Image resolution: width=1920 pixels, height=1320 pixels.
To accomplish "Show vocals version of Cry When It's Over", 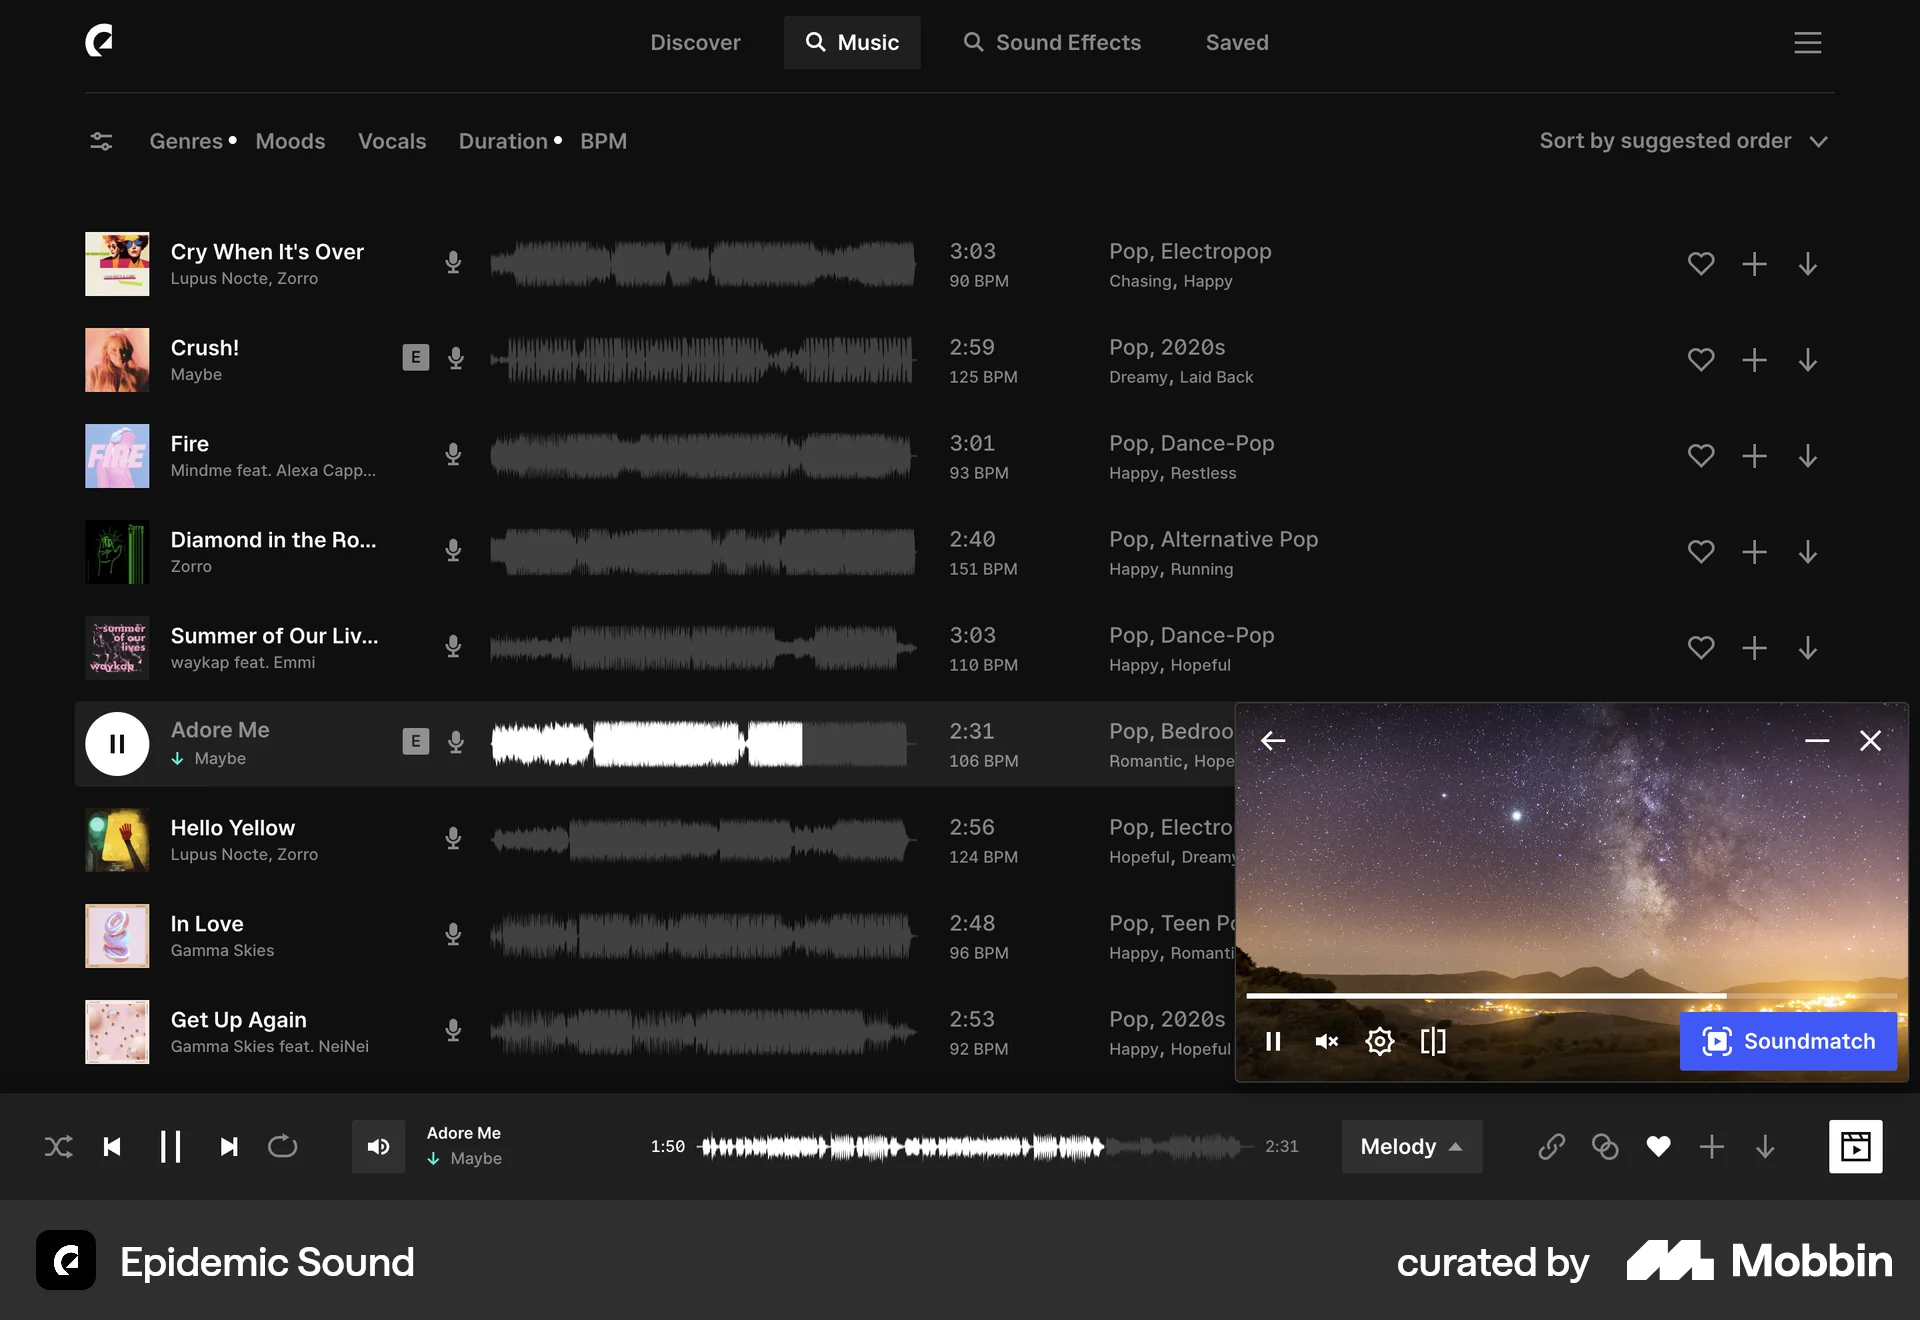I will coord(453,263).
